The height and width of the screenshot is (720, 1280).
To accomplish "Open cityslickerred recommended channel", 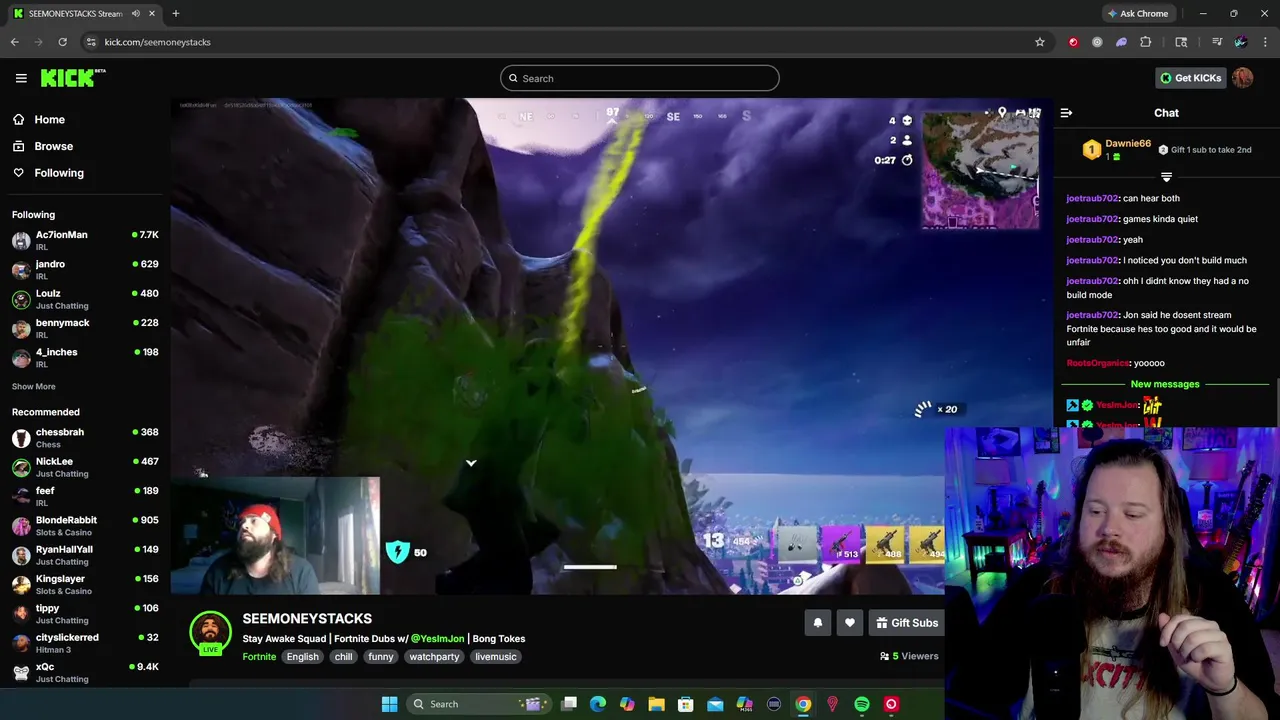I will pos(85,643).
